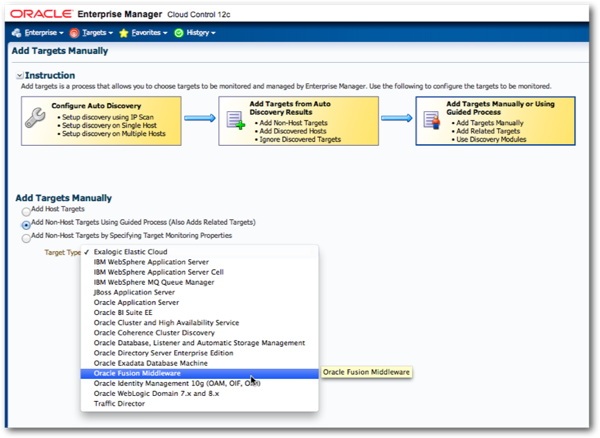
Task: Open the Enterprise dropdown menu
Action: (40, 33)
